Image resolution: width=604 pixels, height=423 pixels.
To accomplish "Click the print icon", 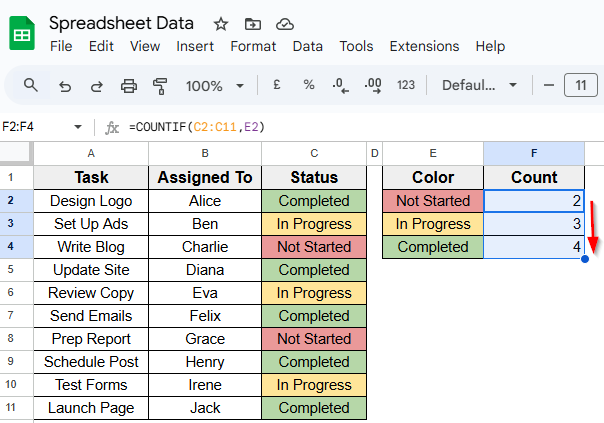I will pos(129,86).
